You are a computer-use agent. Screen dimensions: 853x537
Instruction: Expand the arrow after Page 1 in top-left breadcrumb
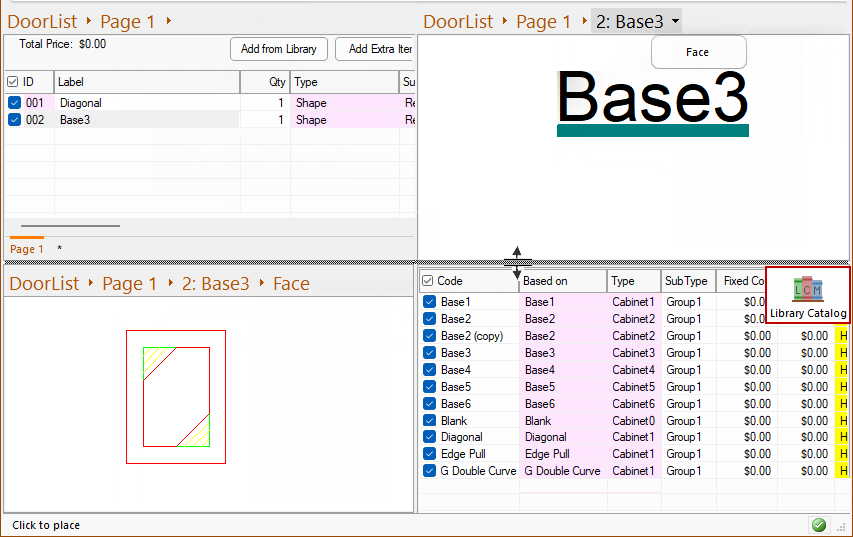pyautogui.click(x=169, y=21)
